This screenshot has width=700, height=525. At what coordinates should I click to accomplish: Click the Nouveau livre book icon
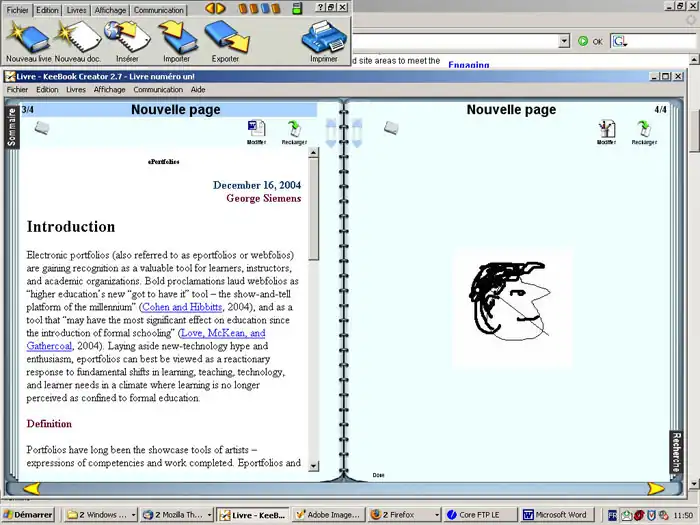29,37
